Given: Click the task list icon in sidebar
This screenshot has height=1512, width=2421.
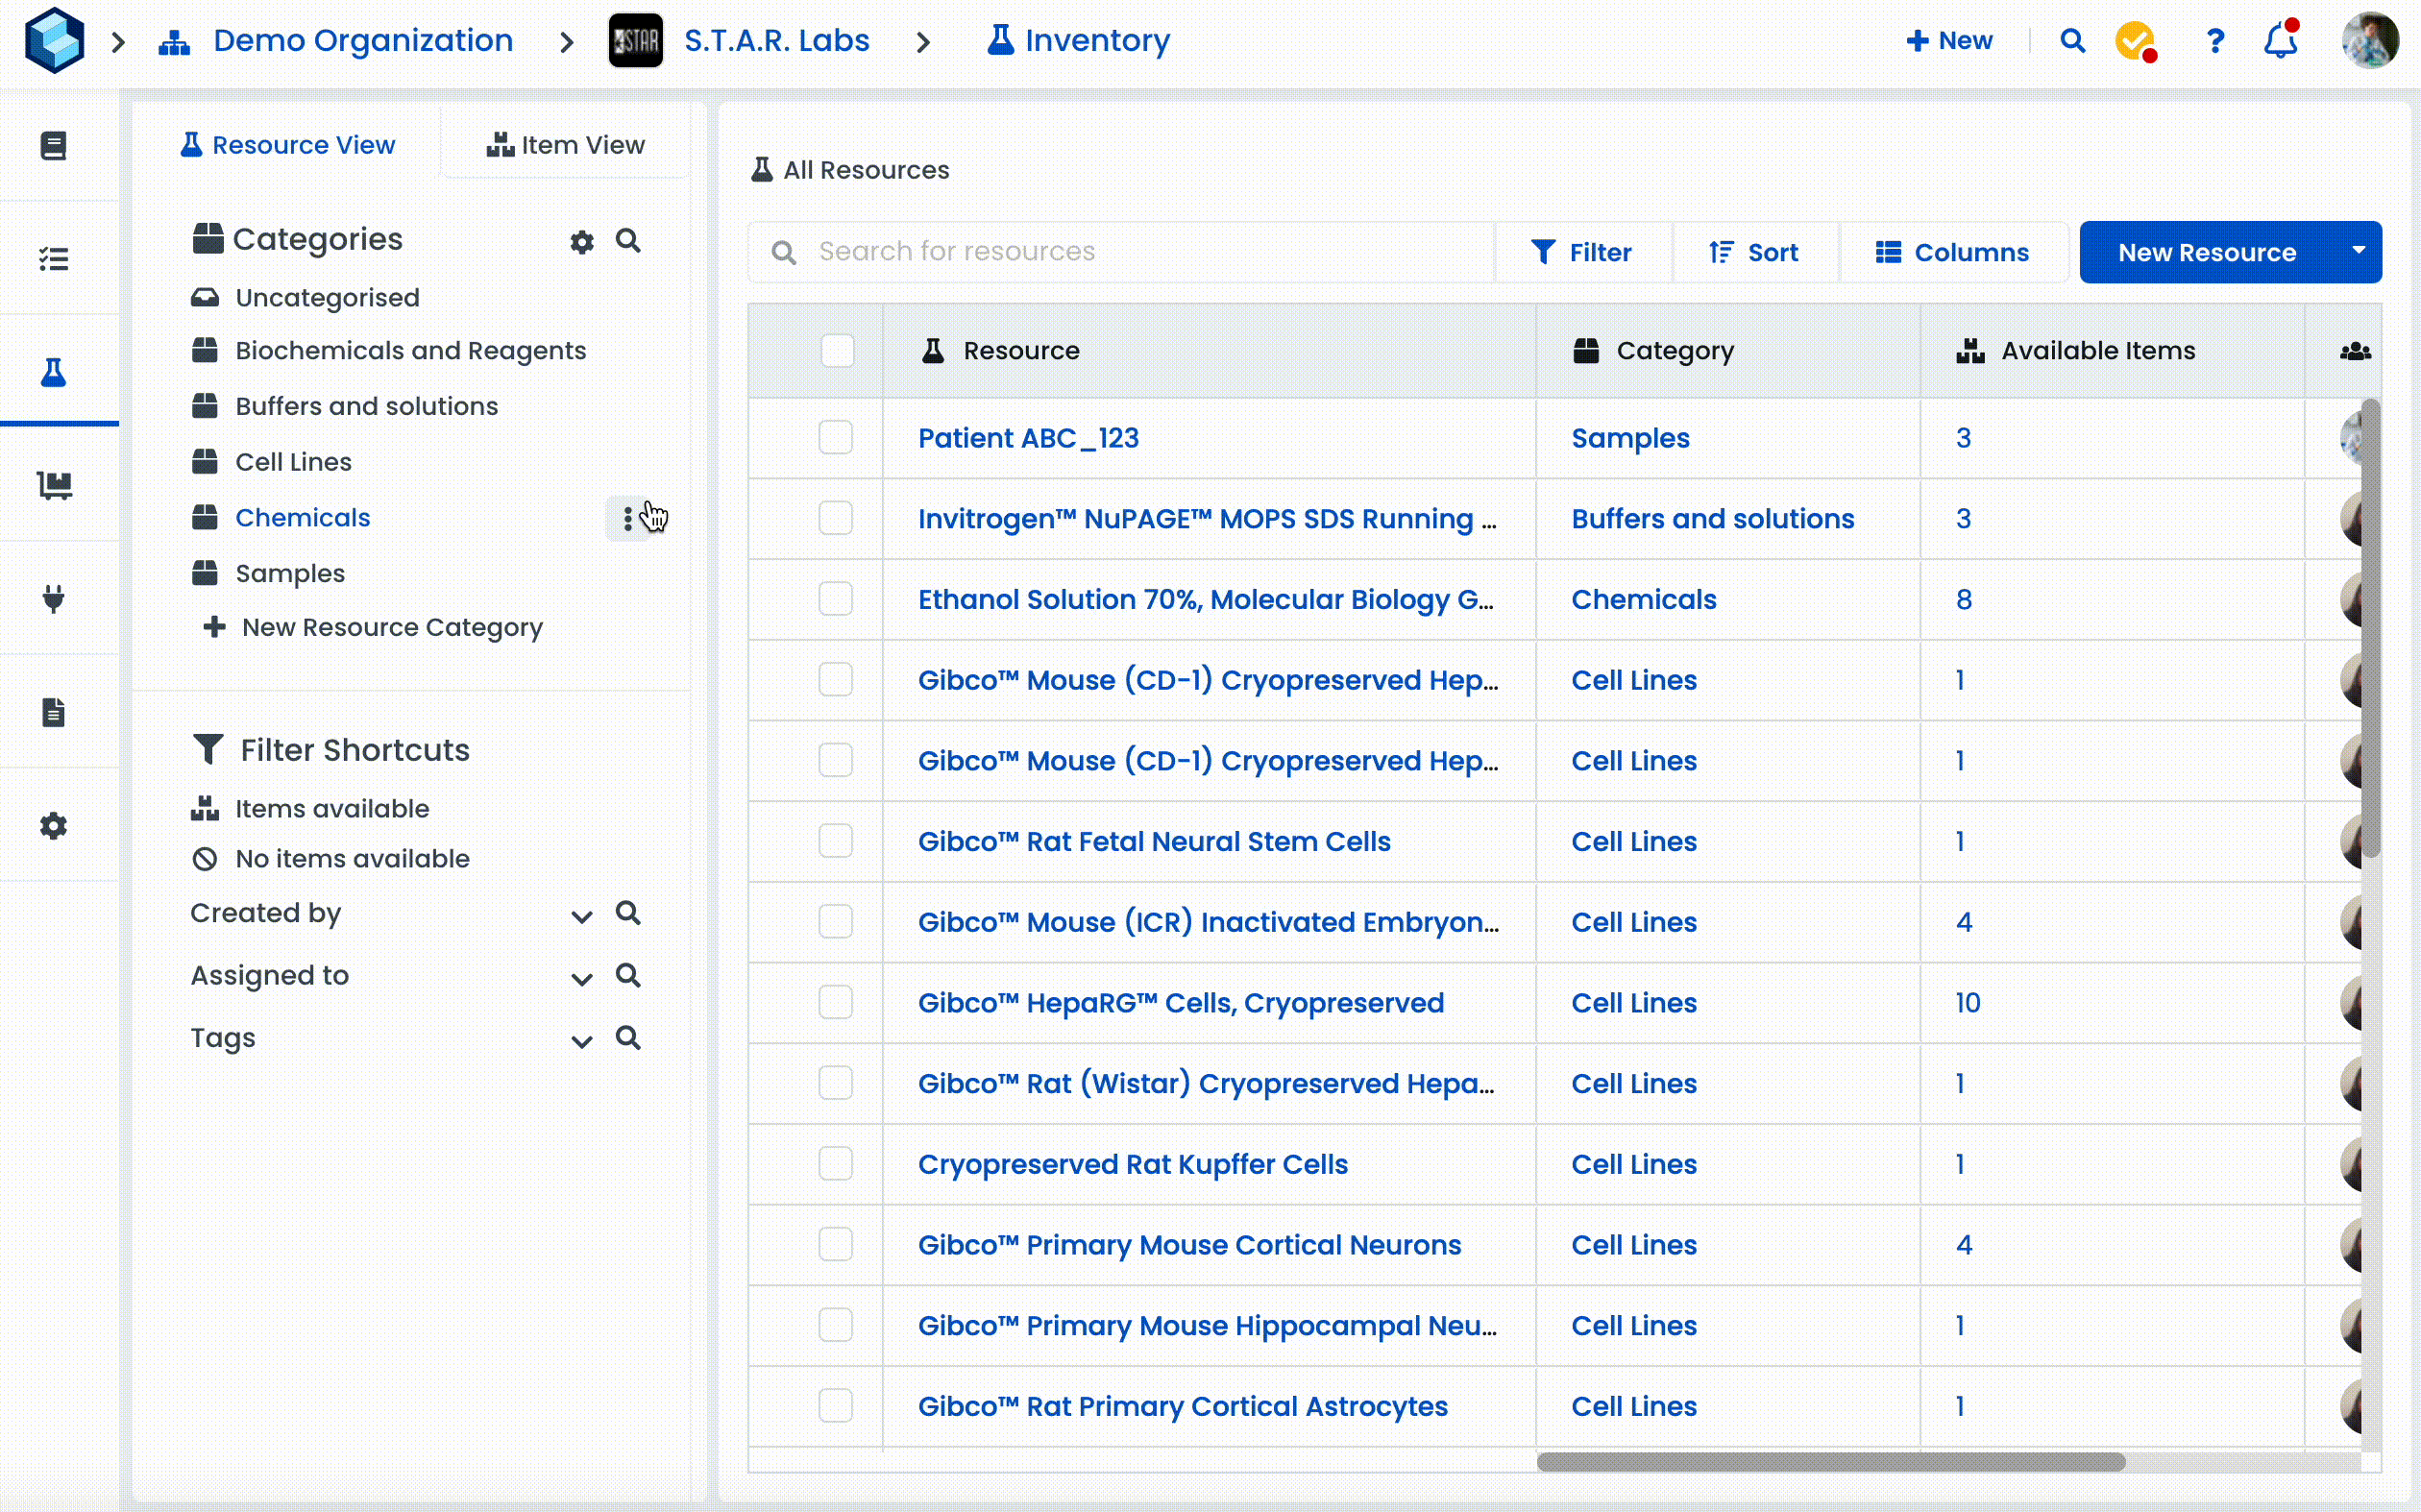Looking at the screenshot, I should (54, 259).
